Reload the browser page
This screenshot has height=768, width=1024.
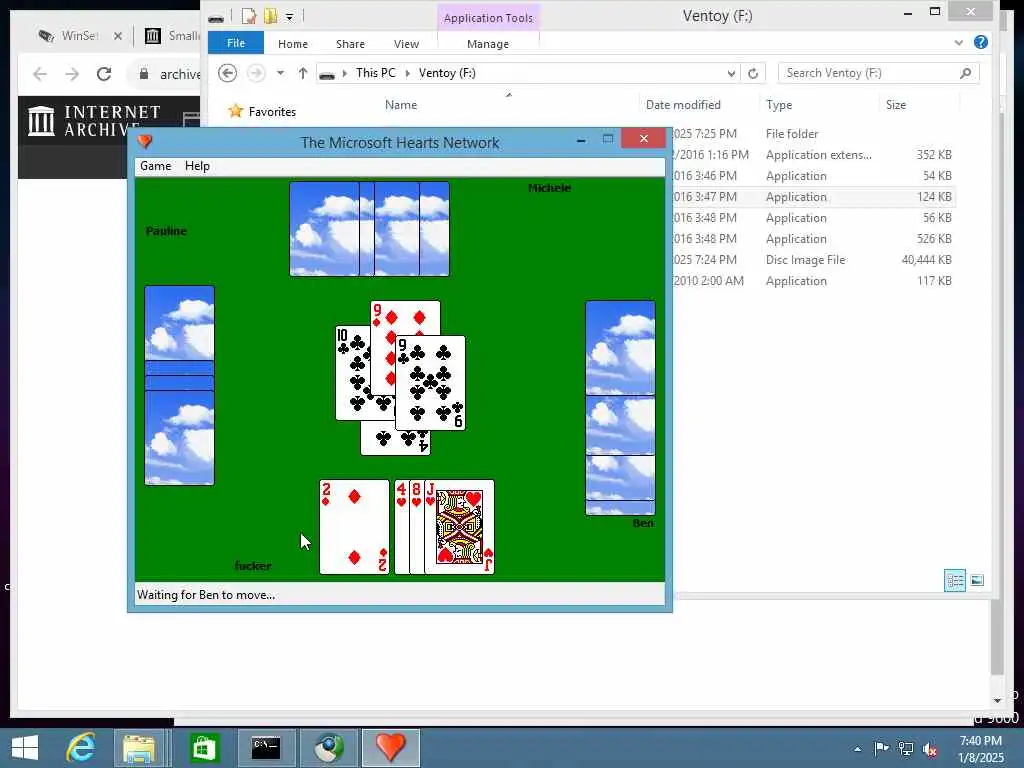point(104,74)
